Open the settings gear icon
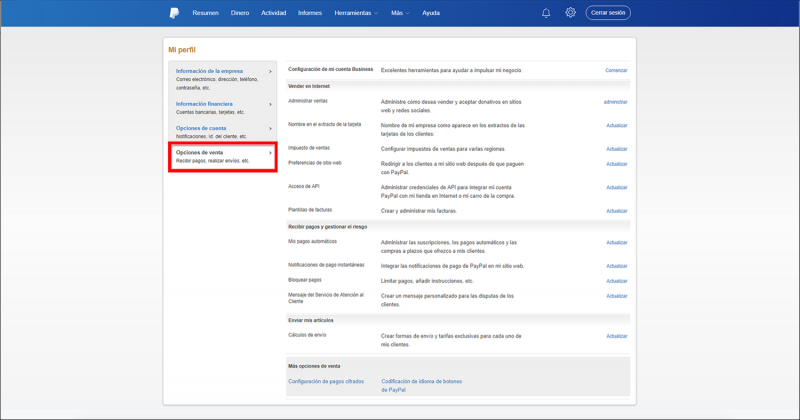Viewport: 800px width, 420px height. [570, 12]
